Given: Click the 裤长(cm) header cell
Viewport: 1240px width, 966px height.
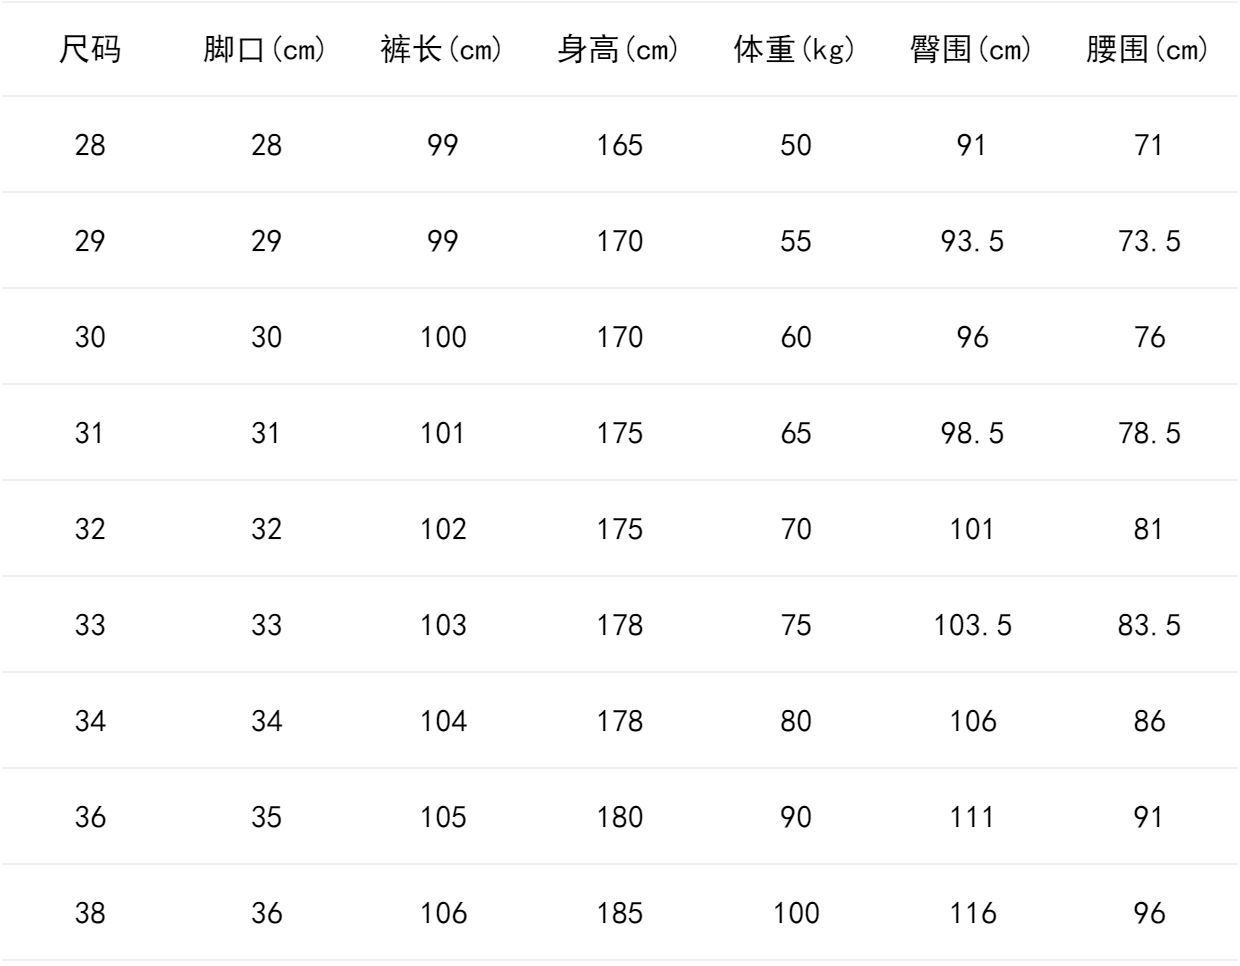Looking at the screenshot, I should [x=442, y=50].
